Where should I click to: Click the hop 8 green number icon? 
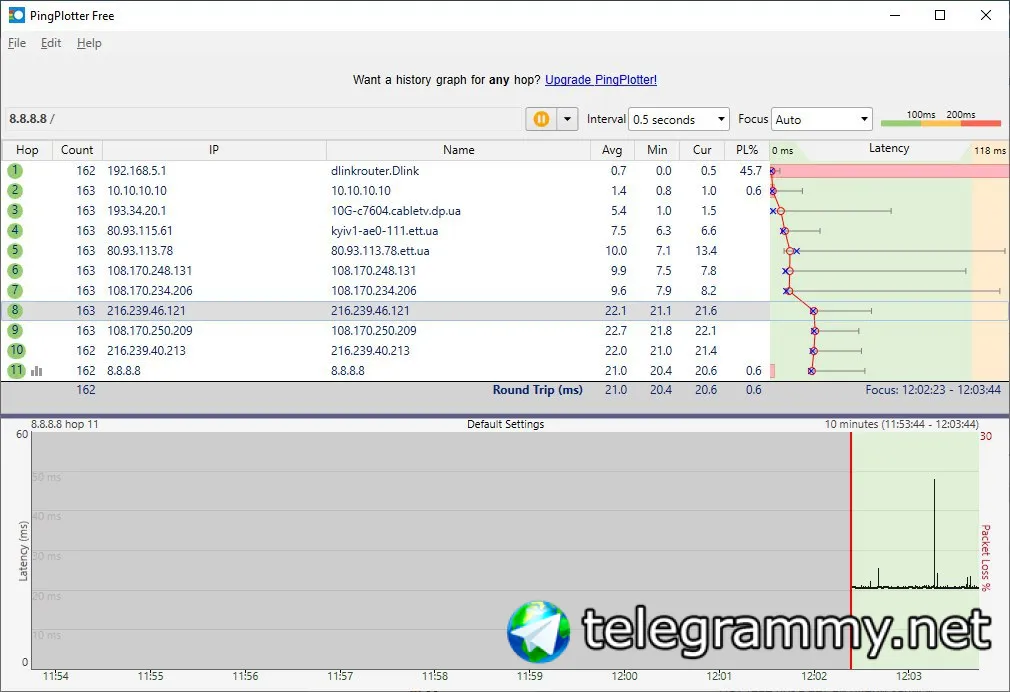(x=15, y=311)
